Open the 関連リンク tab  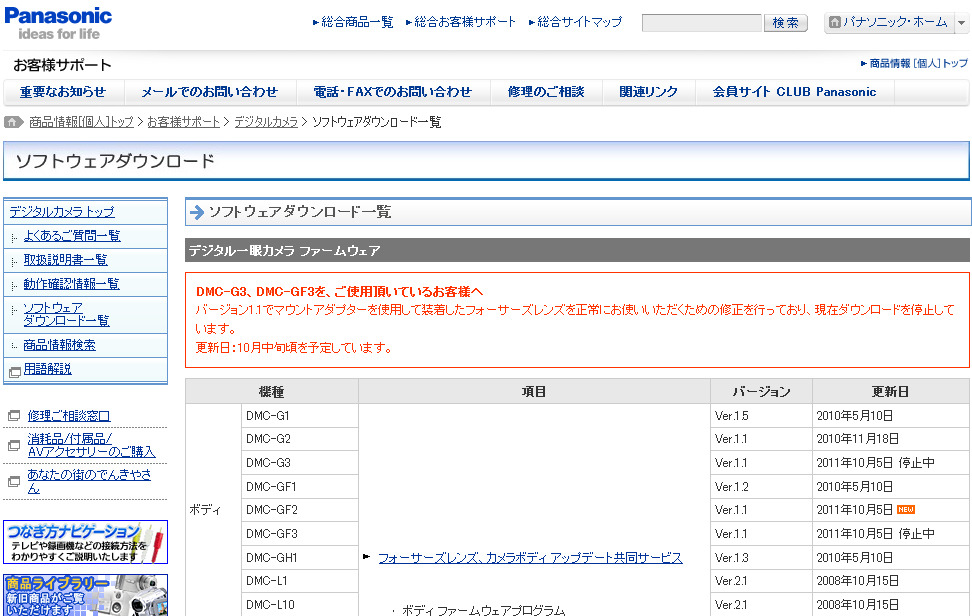[648, 92]
